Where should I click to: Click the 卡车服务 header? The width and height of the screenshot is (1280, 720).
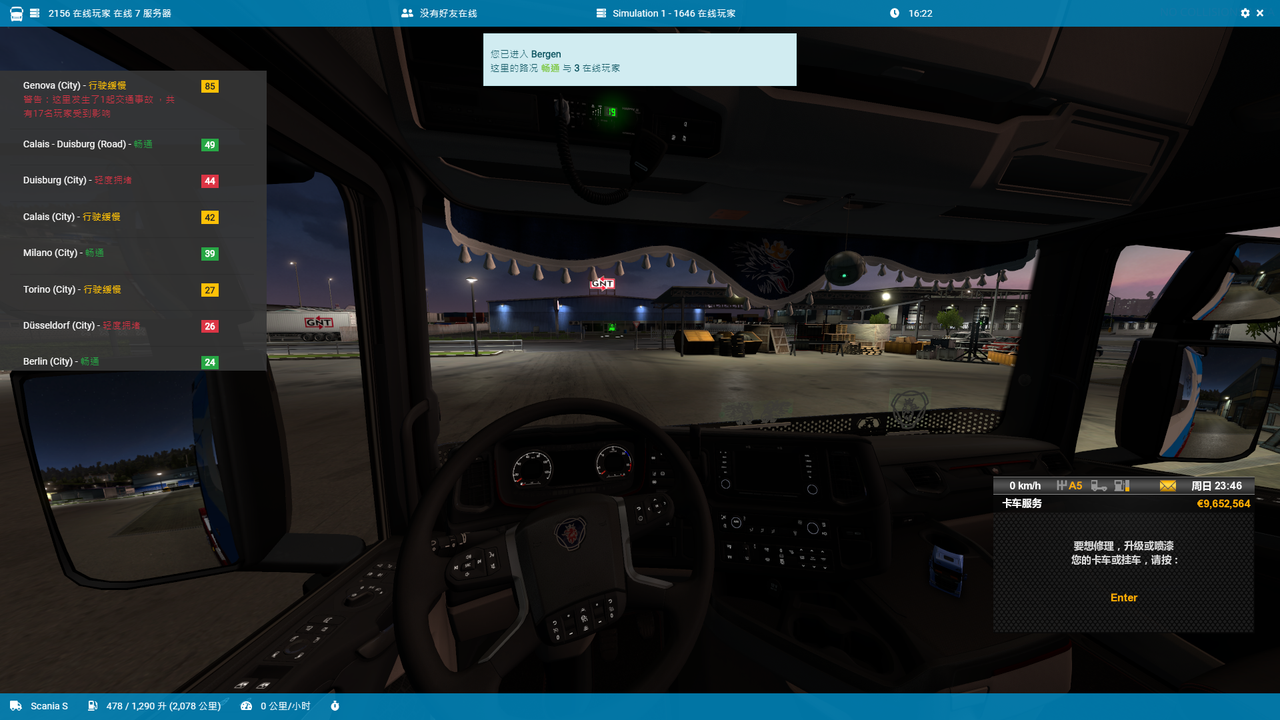pyautogui.click(x=1022, y=504)
